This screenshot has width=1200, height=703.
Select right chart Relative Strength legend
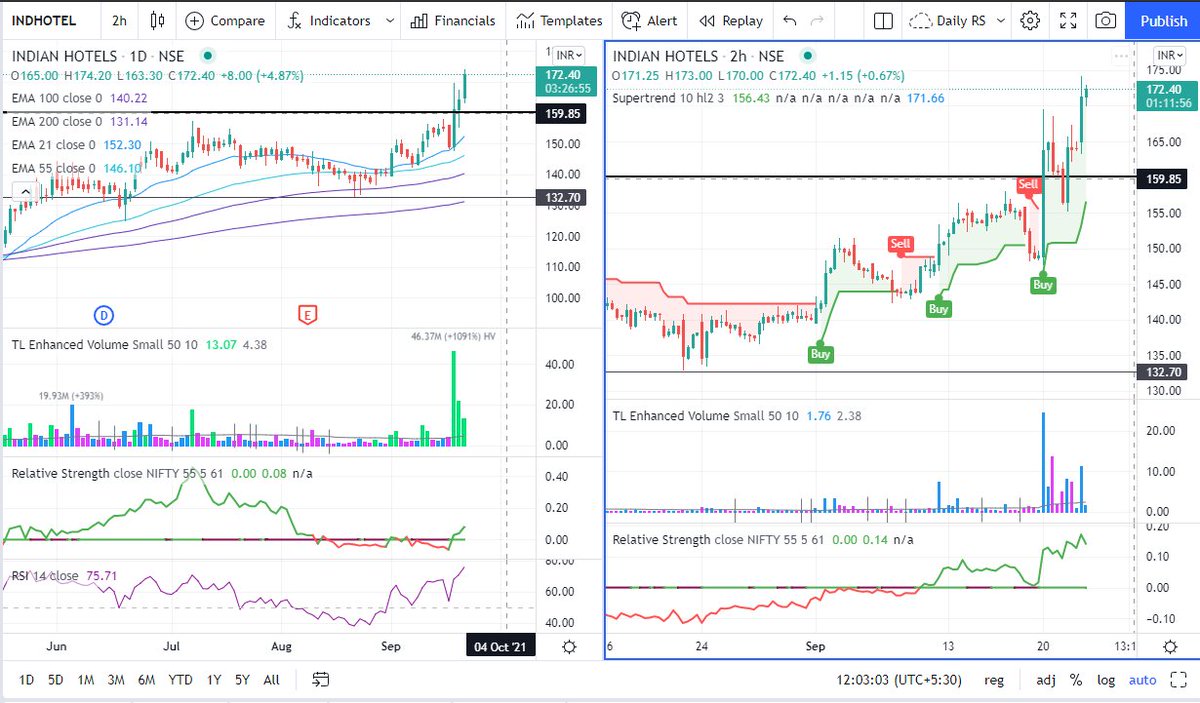tap(718, 539)
